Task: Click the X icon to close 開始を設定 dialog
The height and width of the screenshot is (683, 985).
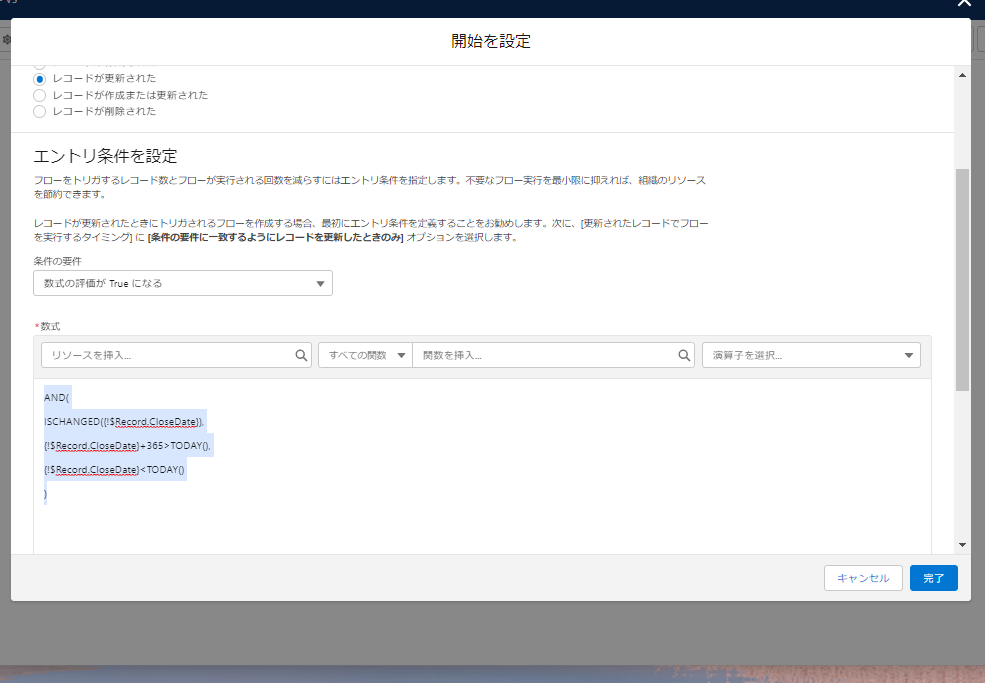Action: [x=963, y=4]
